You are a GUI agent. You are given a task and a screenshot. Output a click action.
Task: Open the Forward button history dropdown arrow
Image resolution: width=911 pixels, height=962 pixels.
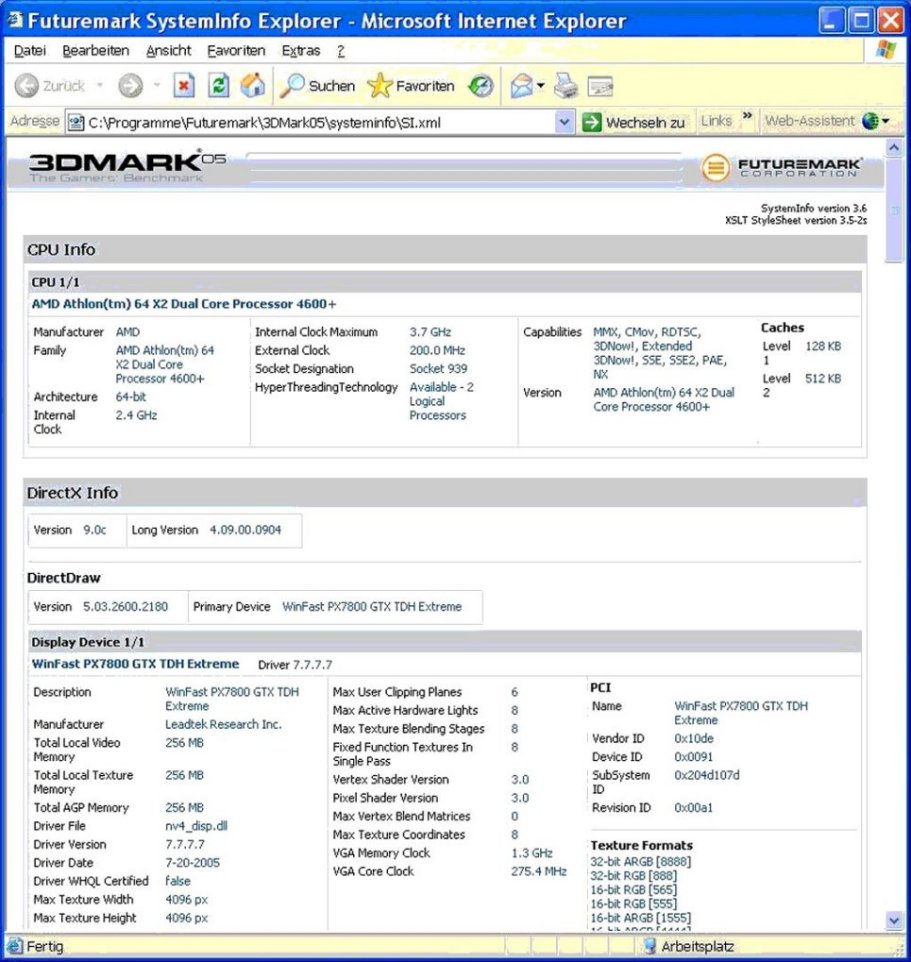click(157, 85)
